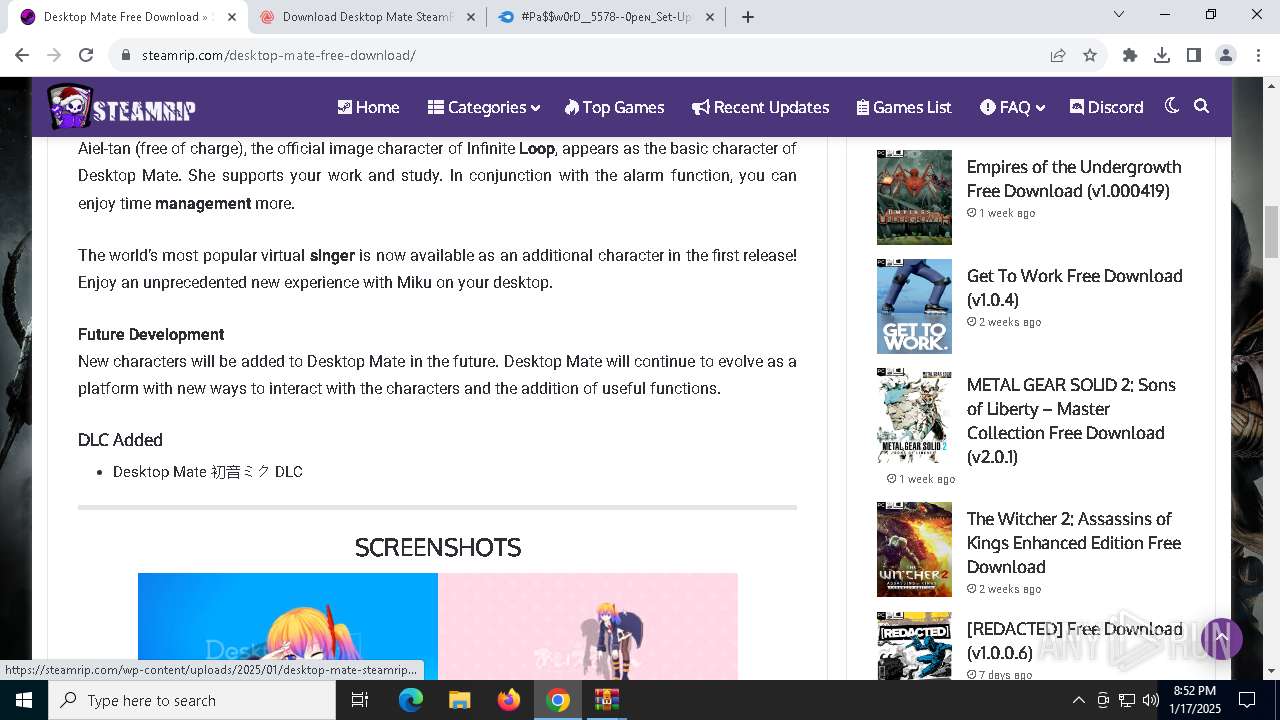Open Get To Work Free Download link
Screen dimensions: 1280x720
pyautogui.click(x=1075, y=288)
